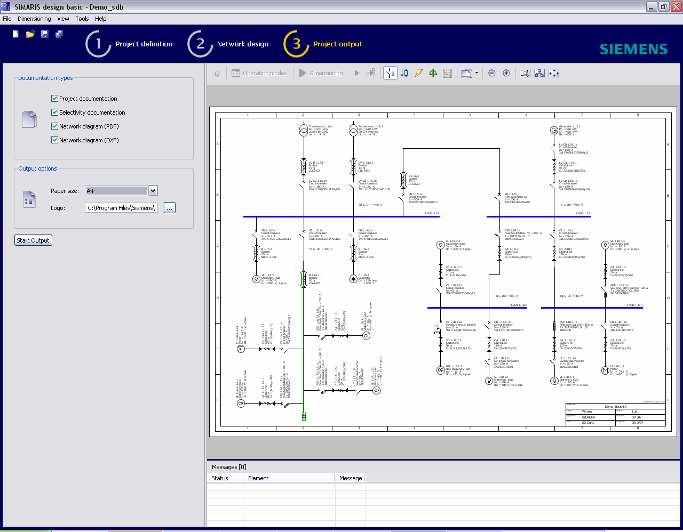683x532 pixels.
Task: Click the 'Messages [0]' panel title
Action: pyautogui.click(x=229, y=467)
